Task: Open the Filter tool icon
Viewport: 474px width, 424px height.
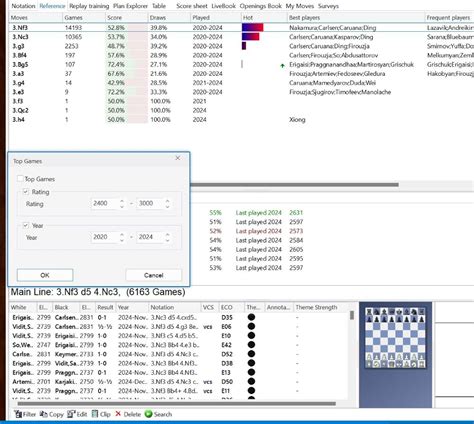Action: [x=18, y=414]
